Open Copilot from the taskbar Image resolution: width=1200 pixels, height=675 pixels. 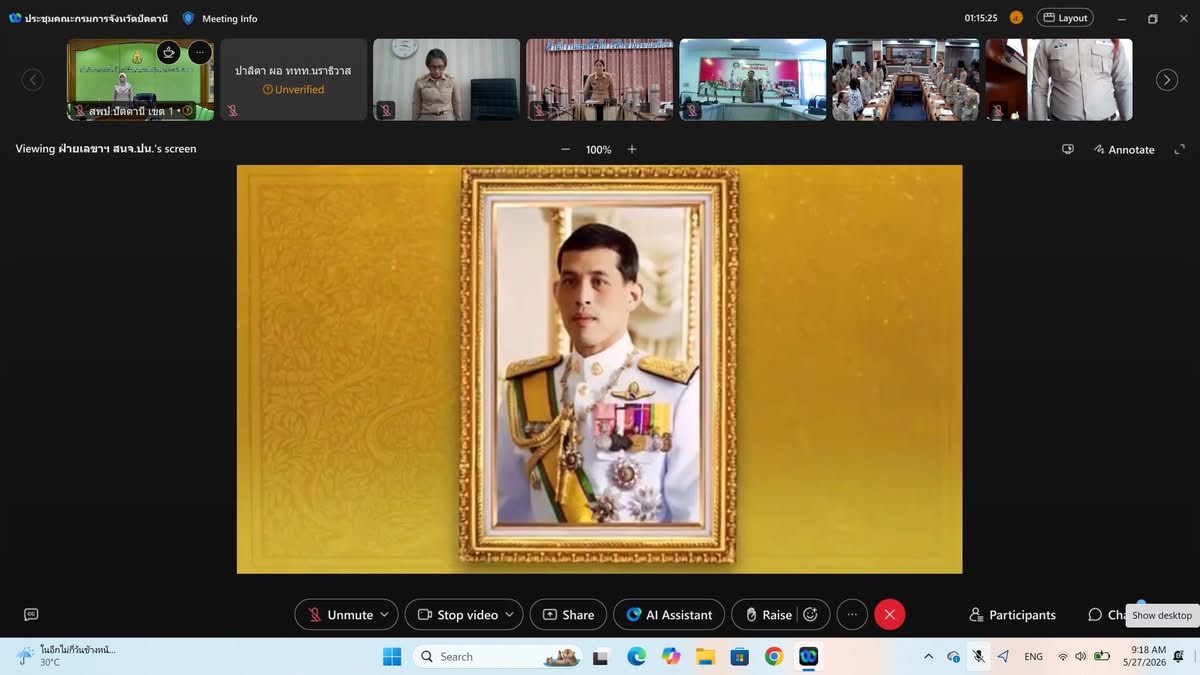tap(670, 656)
